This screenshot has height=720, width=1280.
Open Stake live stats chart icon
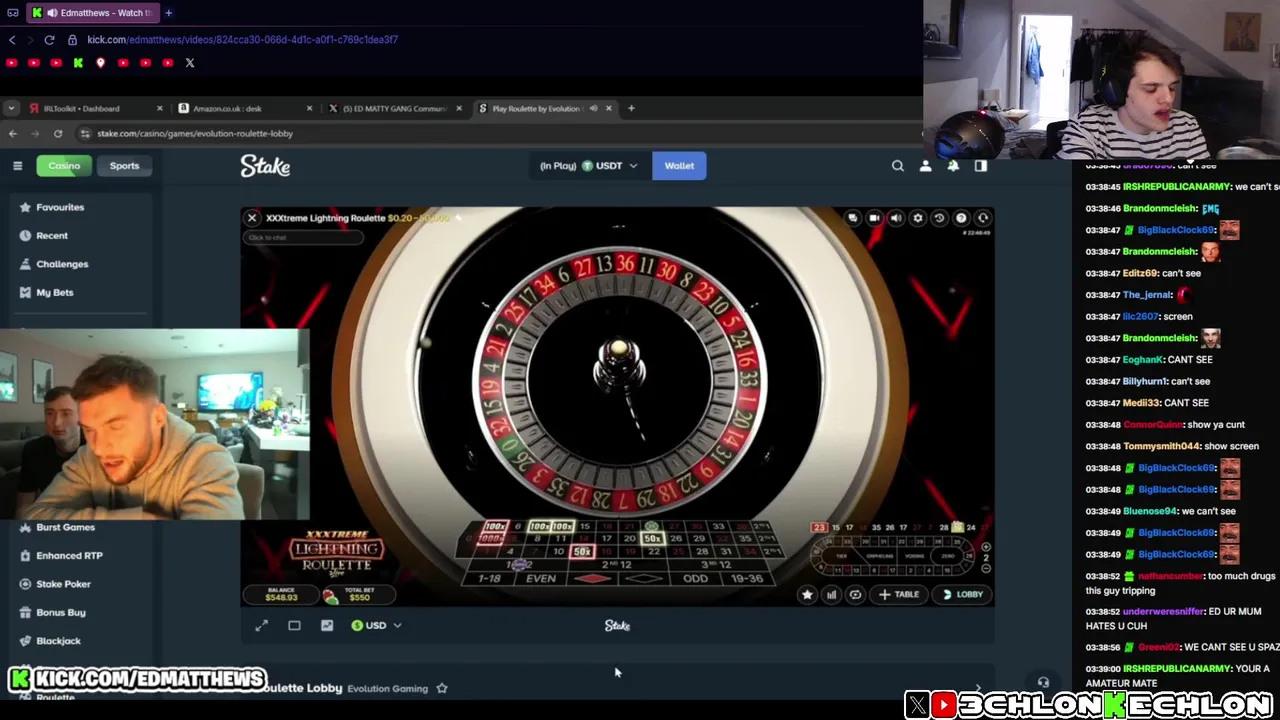327,626
